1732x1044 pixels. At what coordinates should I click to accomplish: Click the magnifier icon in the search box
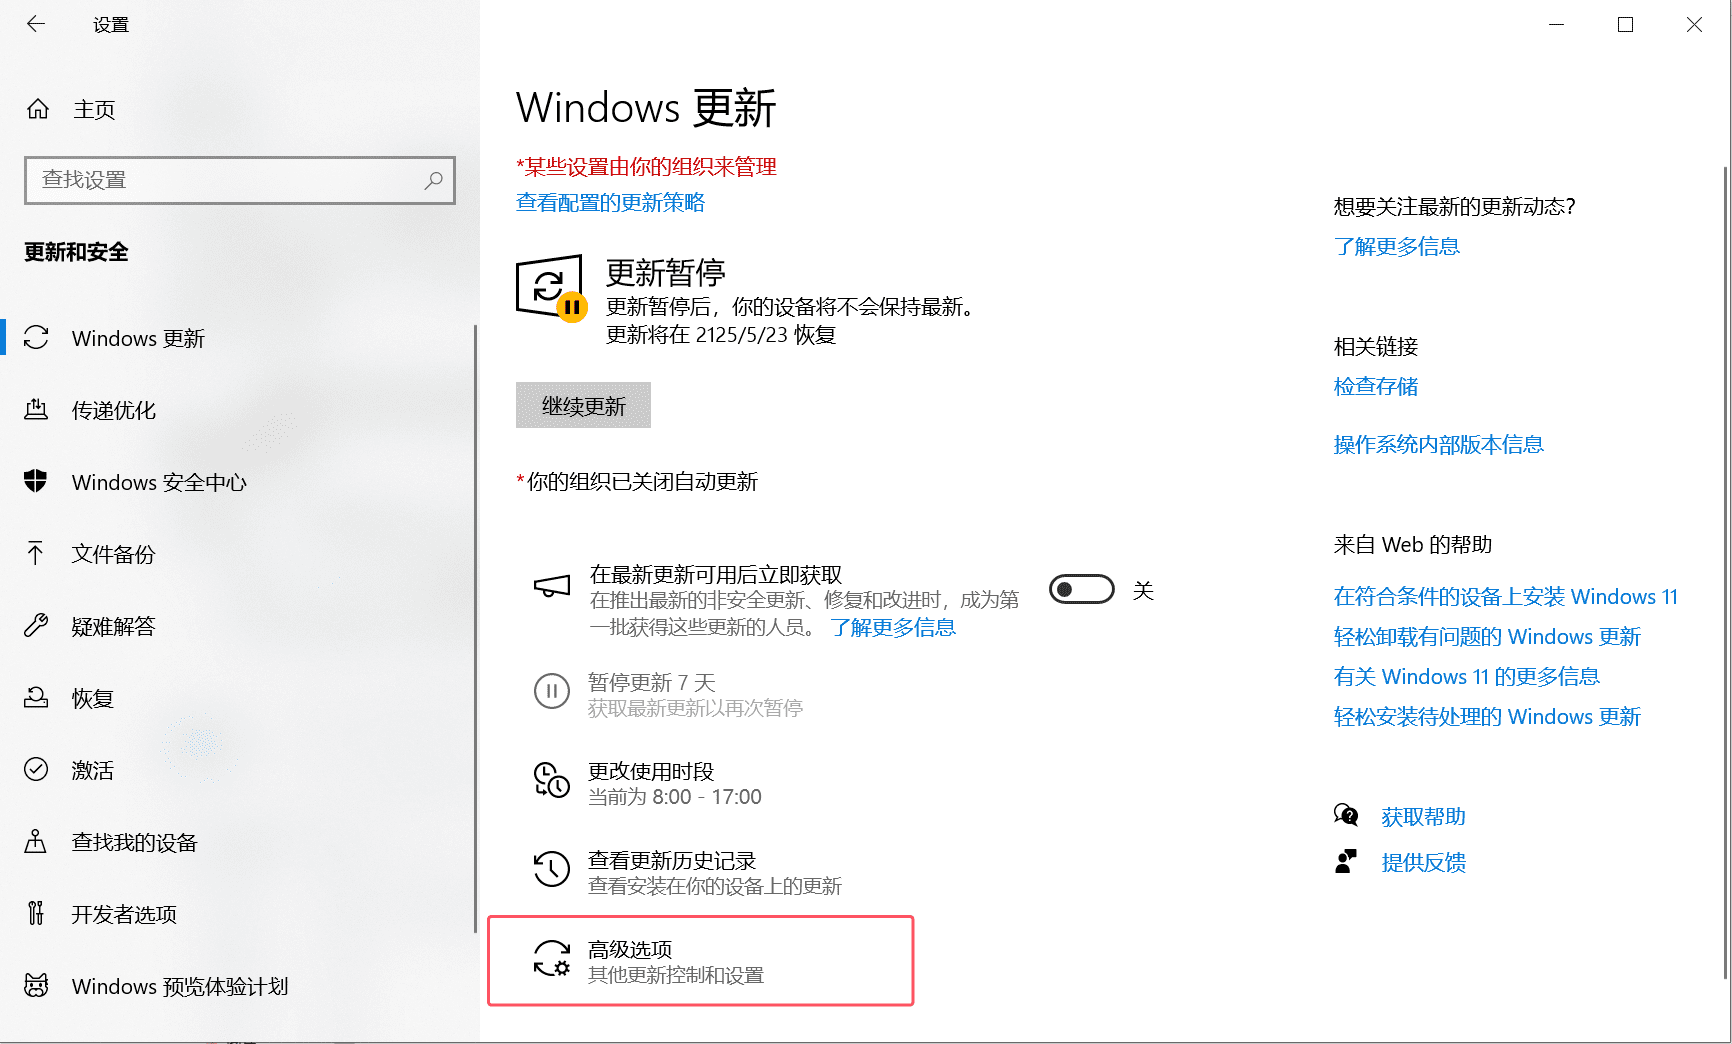point(433,180)
